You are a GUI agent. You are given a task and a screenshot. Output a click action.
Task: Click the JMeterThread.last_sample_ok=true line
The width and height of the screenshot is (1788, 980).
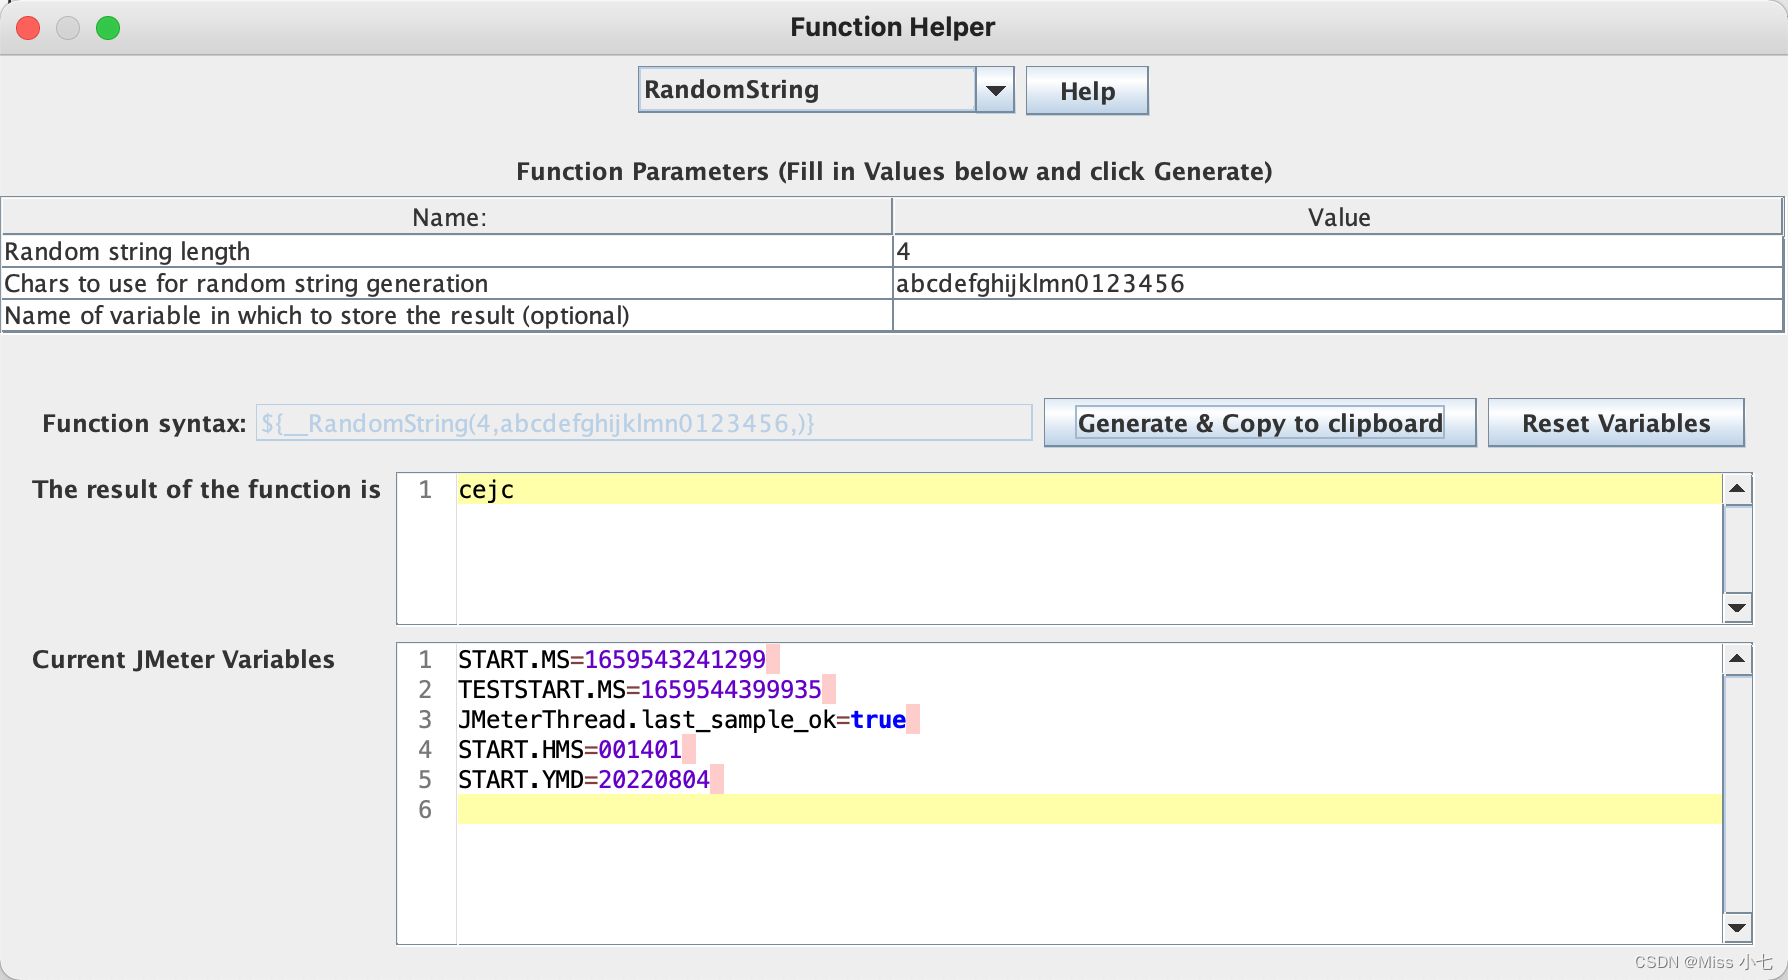[682, 720]
